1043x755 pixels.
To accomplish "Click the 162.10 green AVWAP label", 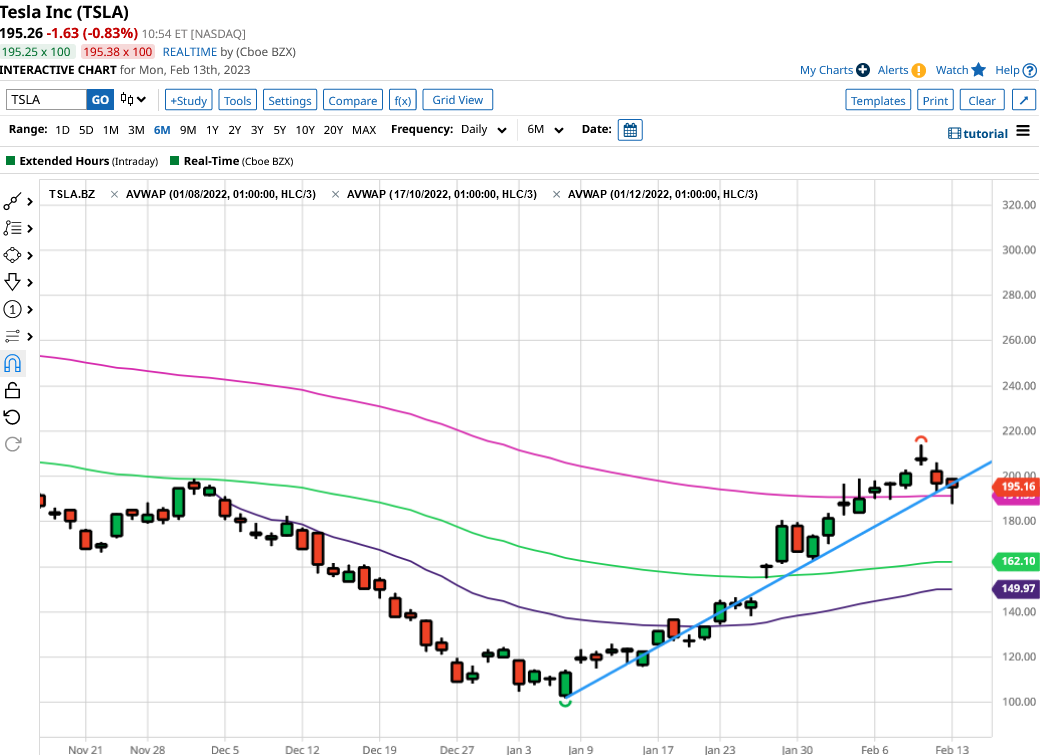I will pos(1016,561).
